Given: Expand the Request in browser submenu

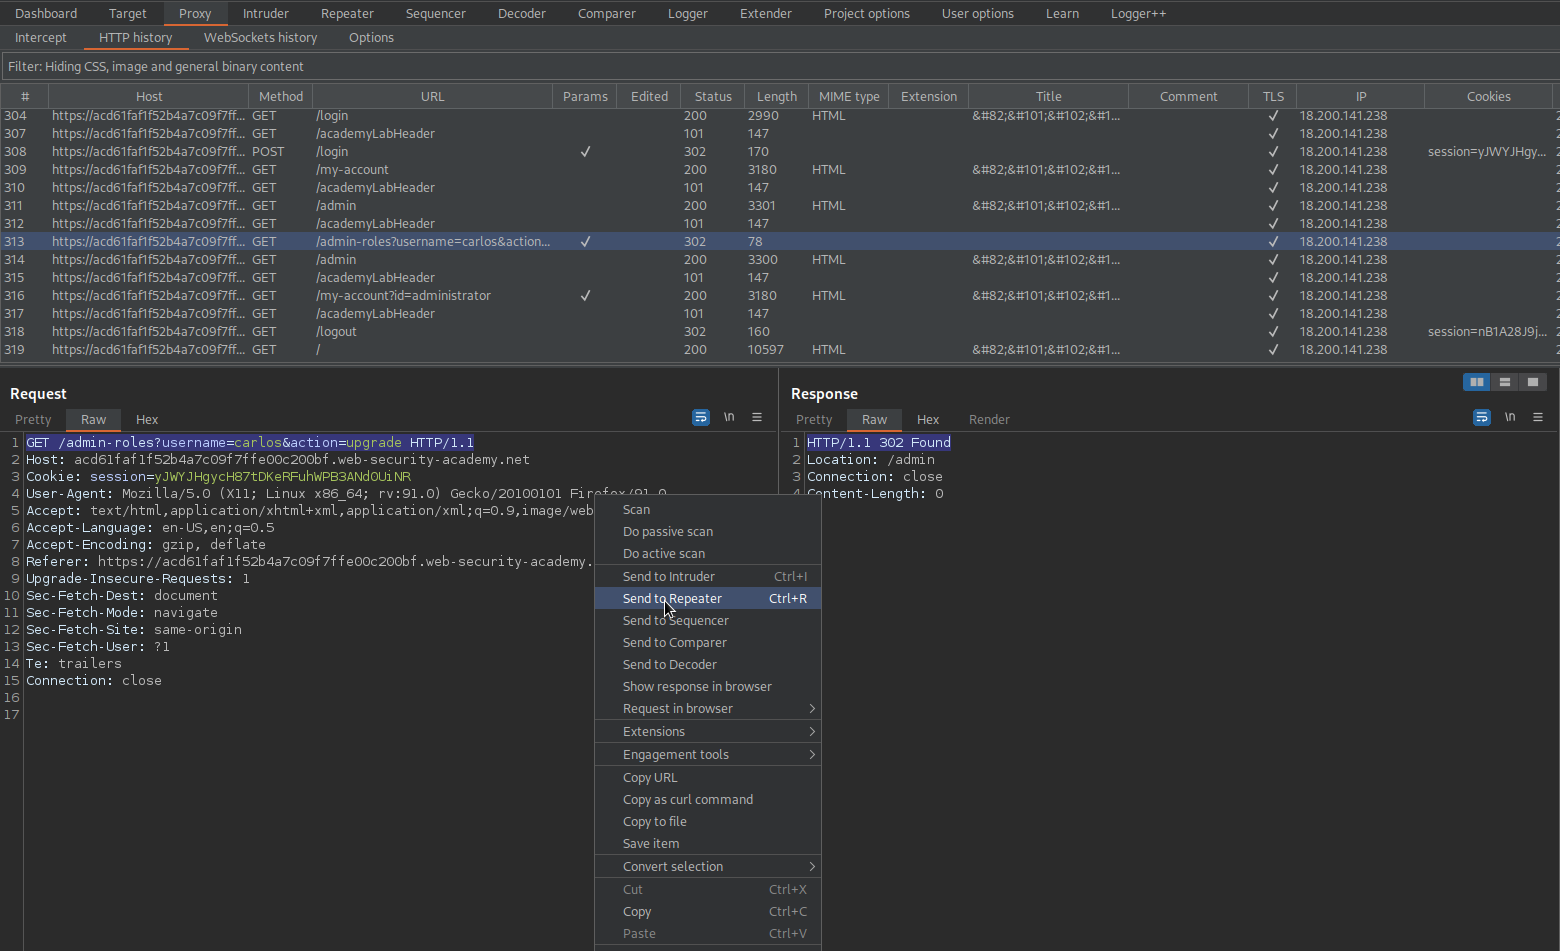Looking at the screenshot, I should point(708,709).
